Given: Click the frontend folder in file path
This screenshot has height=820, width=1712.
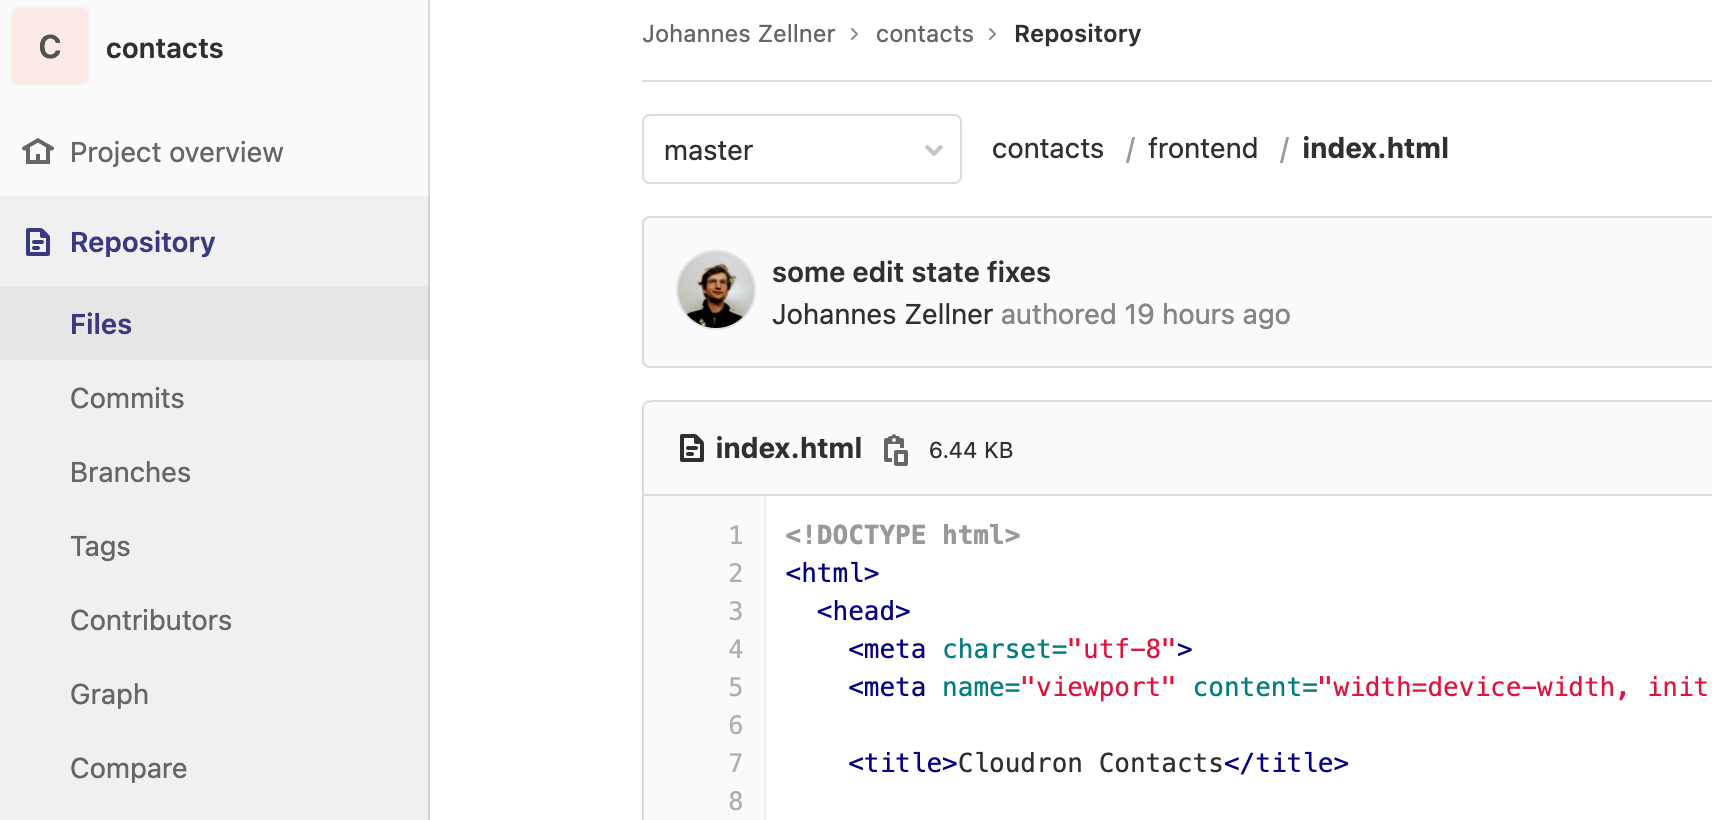Looking at the screenshot, I should pos(1202,148).
